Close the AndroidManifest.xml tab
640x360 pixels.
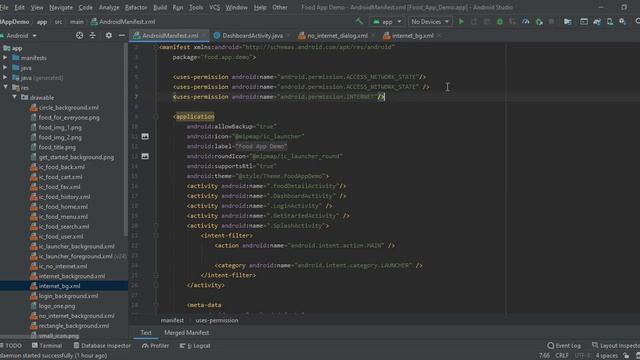click(204, 36)
